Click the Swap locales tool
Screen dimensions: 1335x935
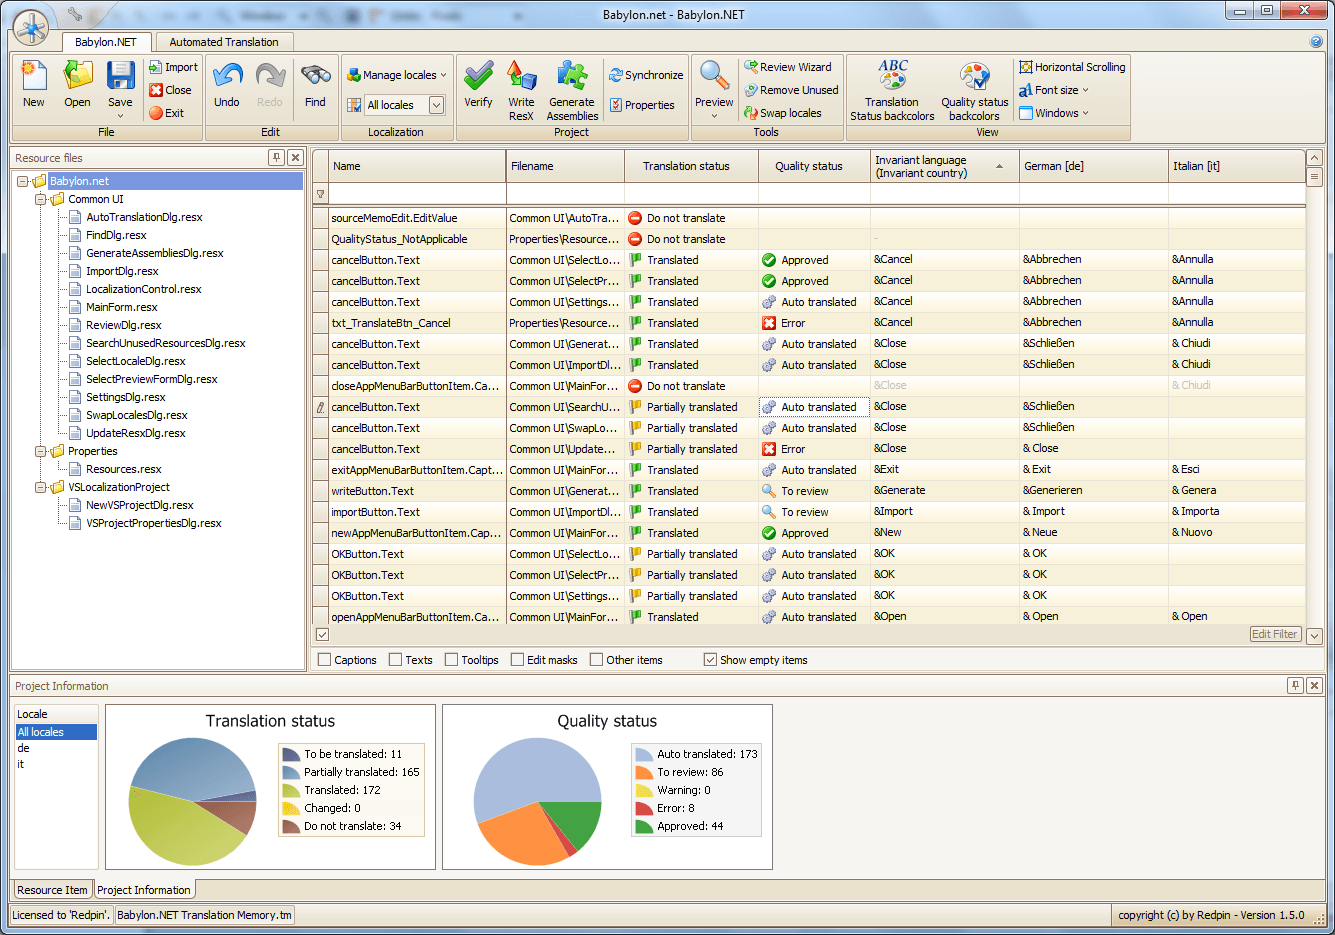(782, 113)
